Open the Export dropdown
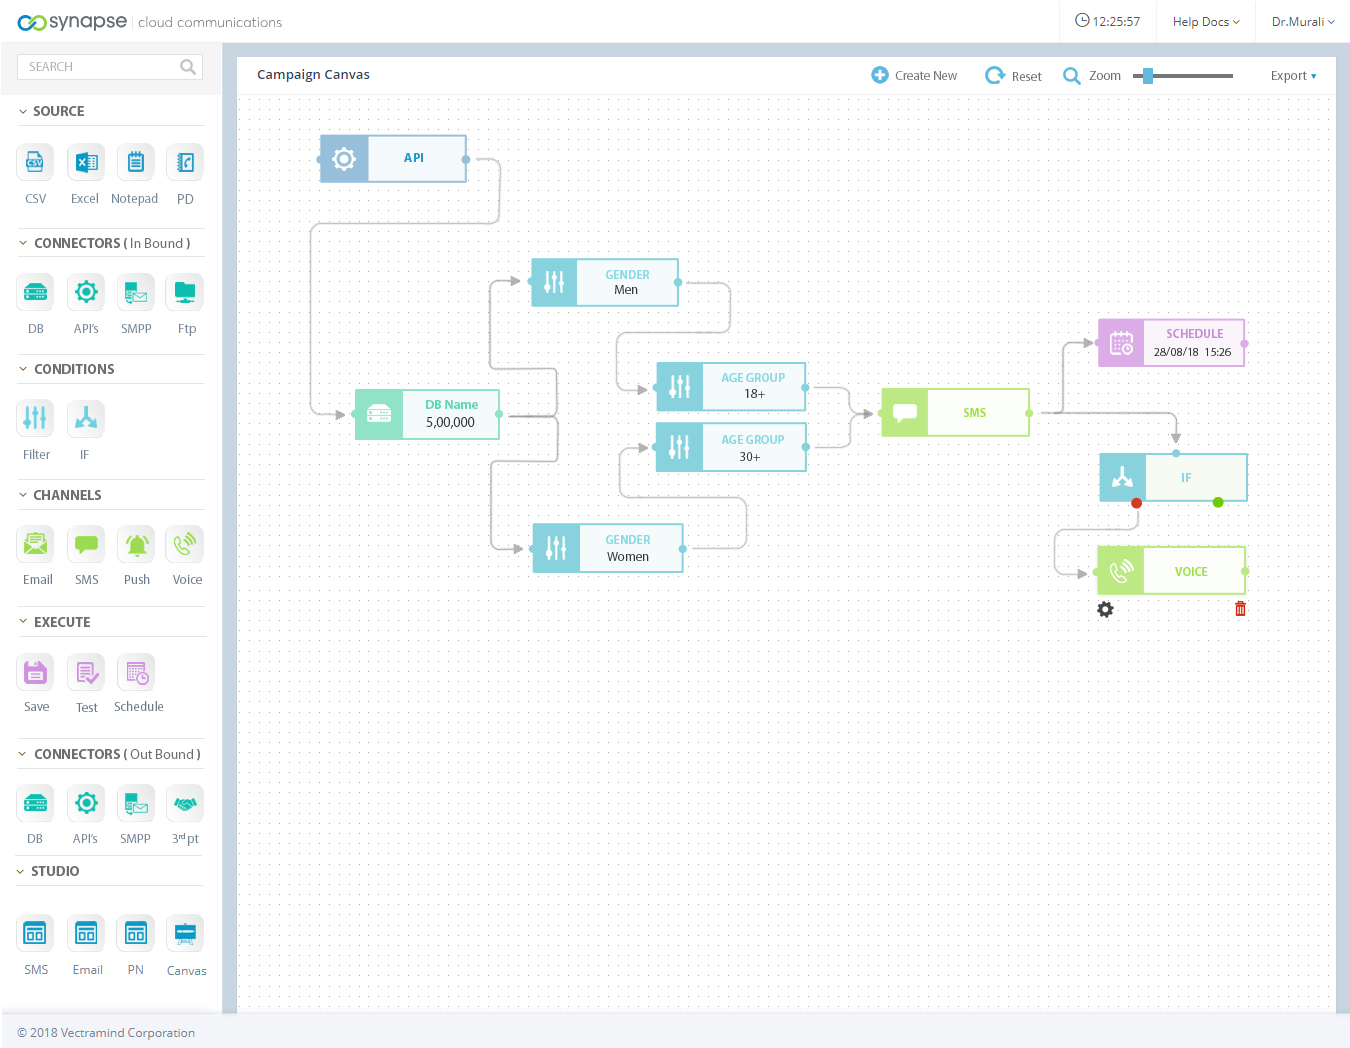Image resolution: width=1350 pixels, height=1048 pixels. (x=1293, y=76)
